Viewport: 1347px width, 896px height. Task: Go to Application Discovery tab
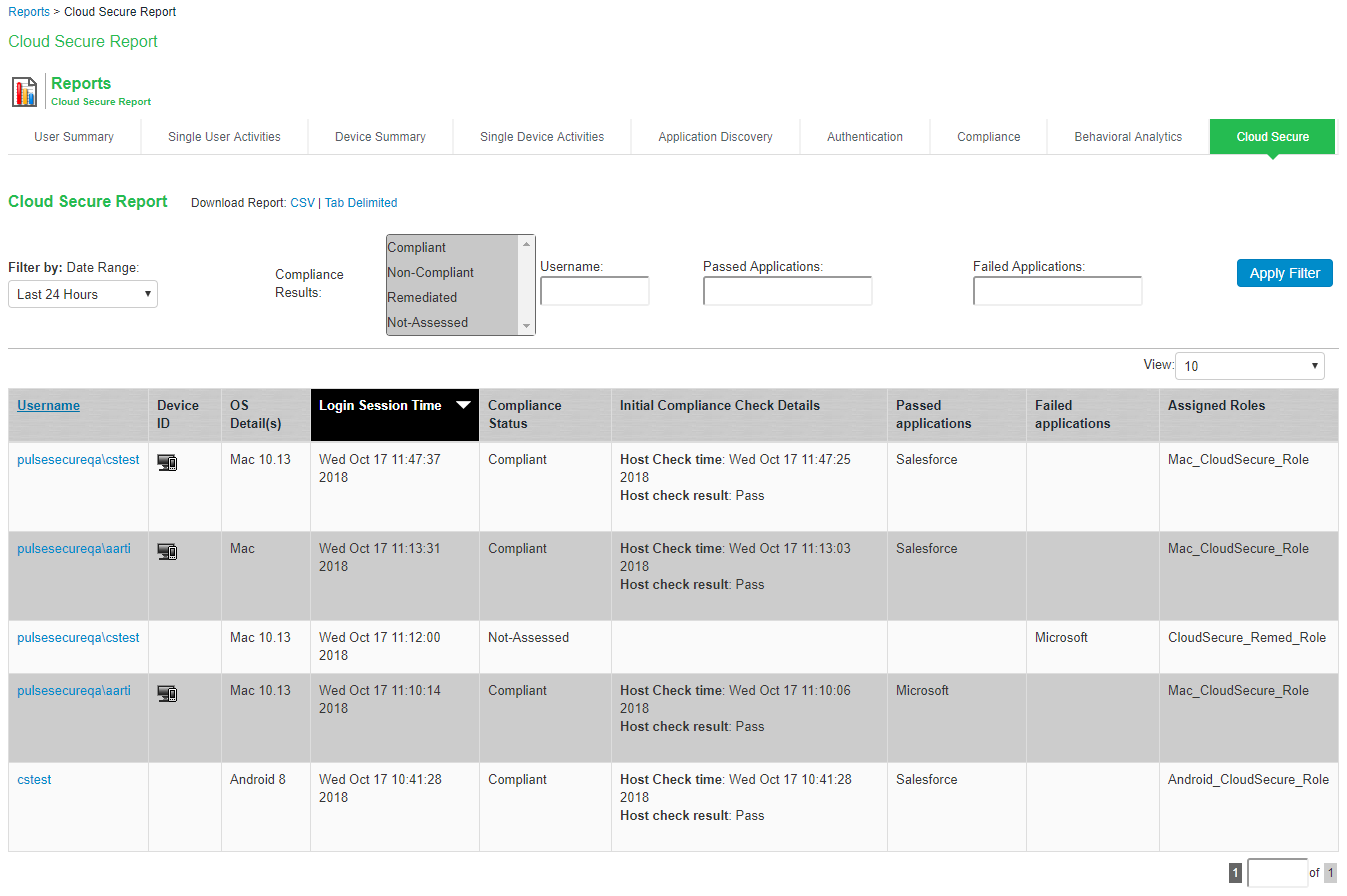(x=715, y=137)
